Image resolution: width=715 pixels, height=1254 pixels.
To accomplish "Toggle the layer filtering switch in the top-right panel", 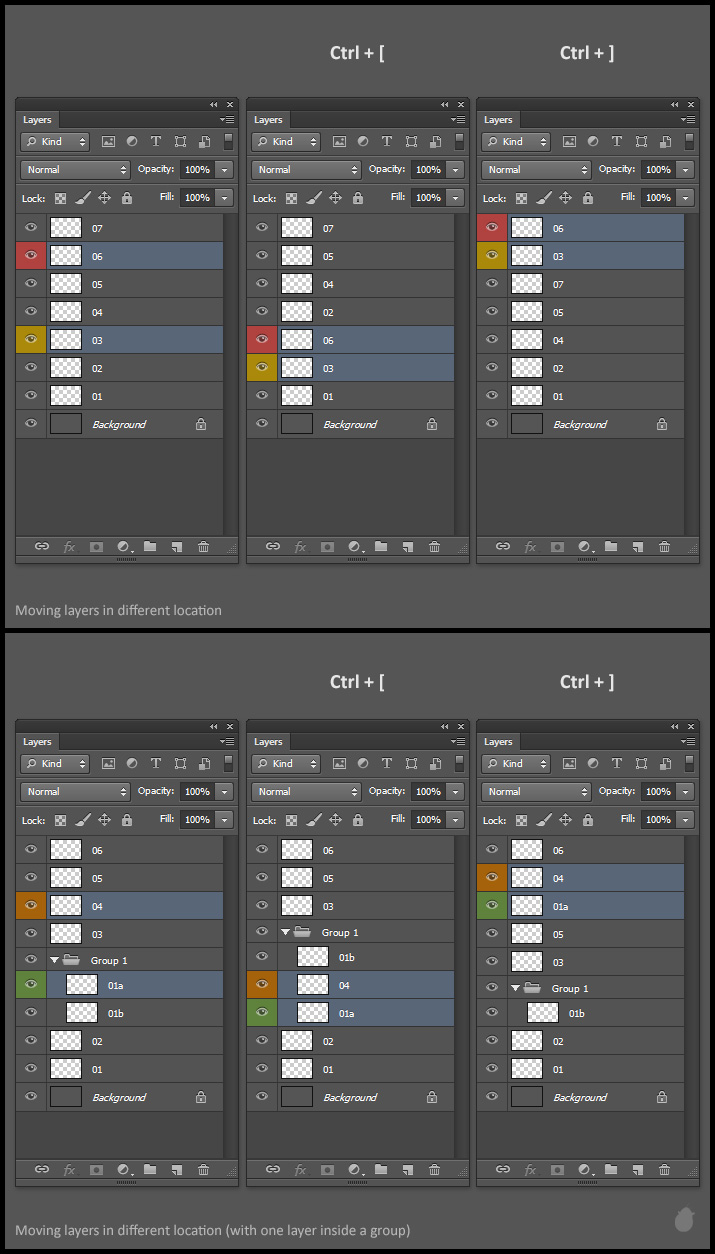I will (689, 142).
